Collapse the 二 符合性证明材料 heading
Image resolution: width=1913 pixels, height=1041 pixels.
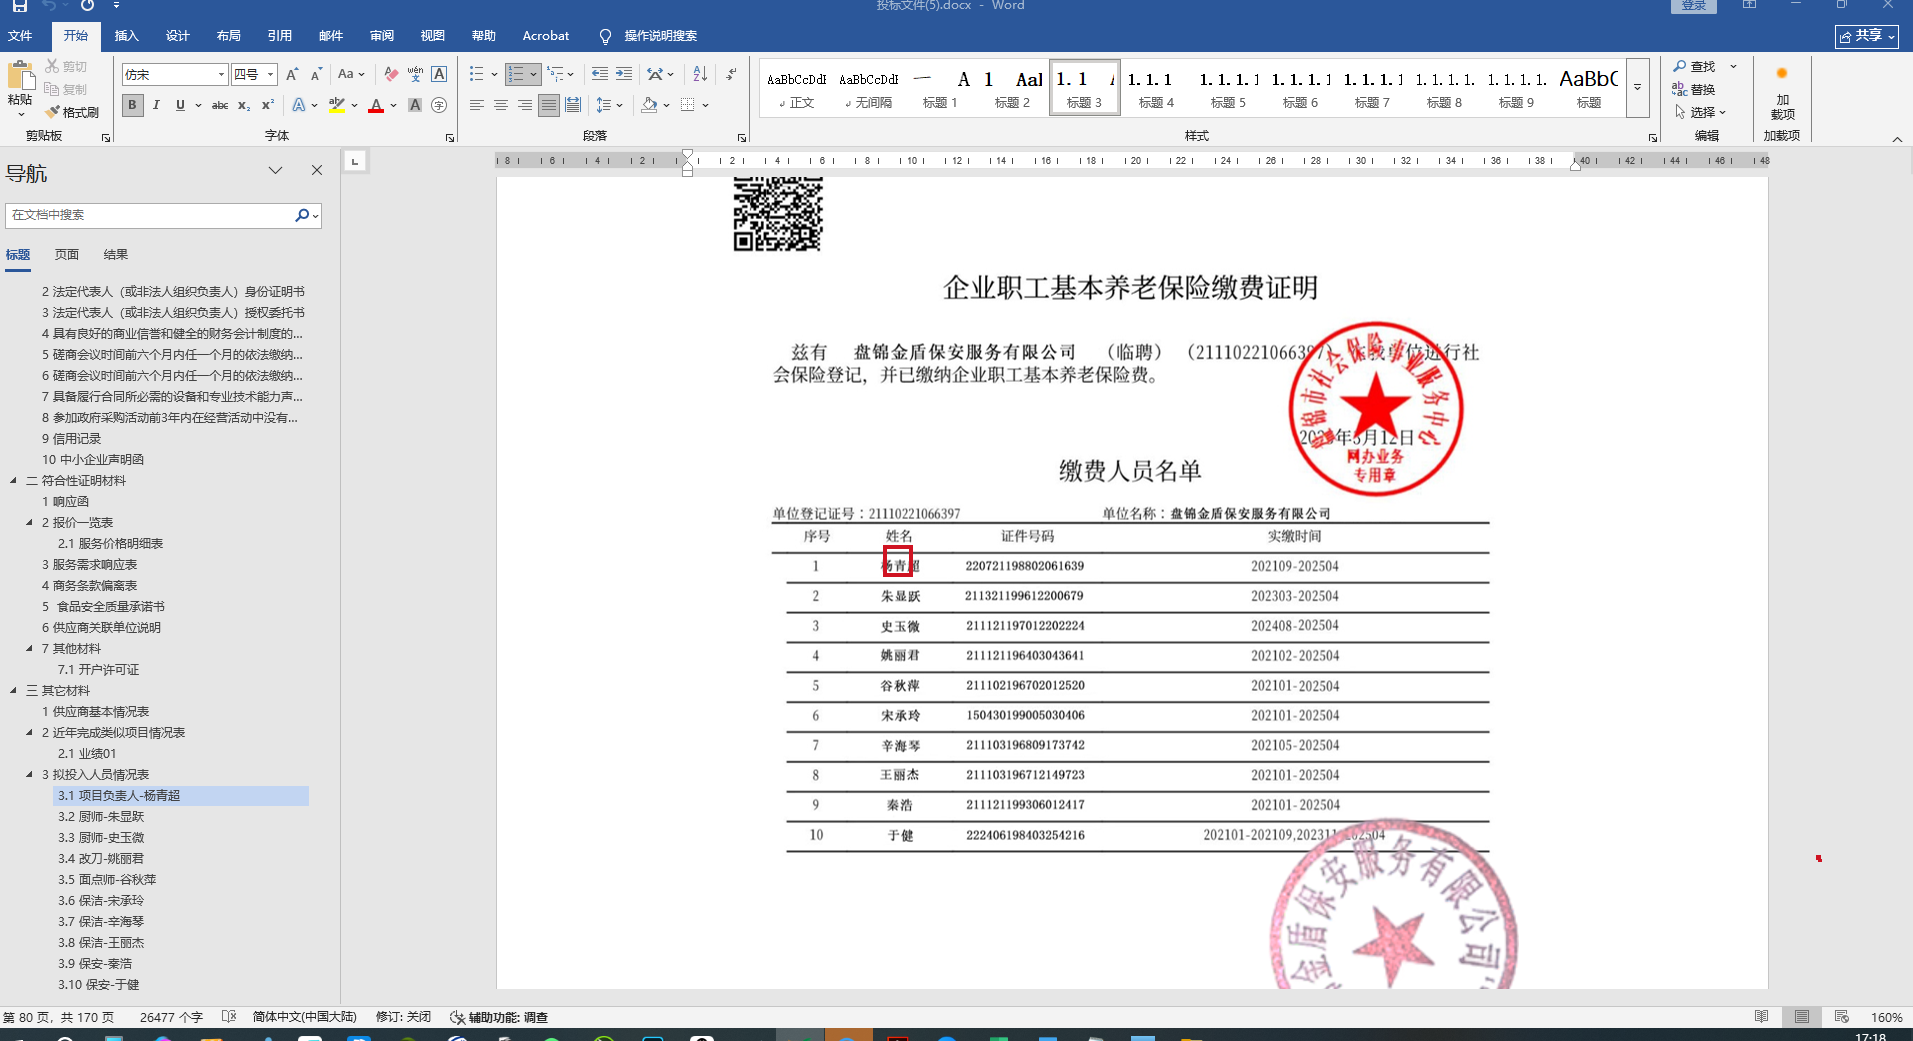tap(14, 481)
